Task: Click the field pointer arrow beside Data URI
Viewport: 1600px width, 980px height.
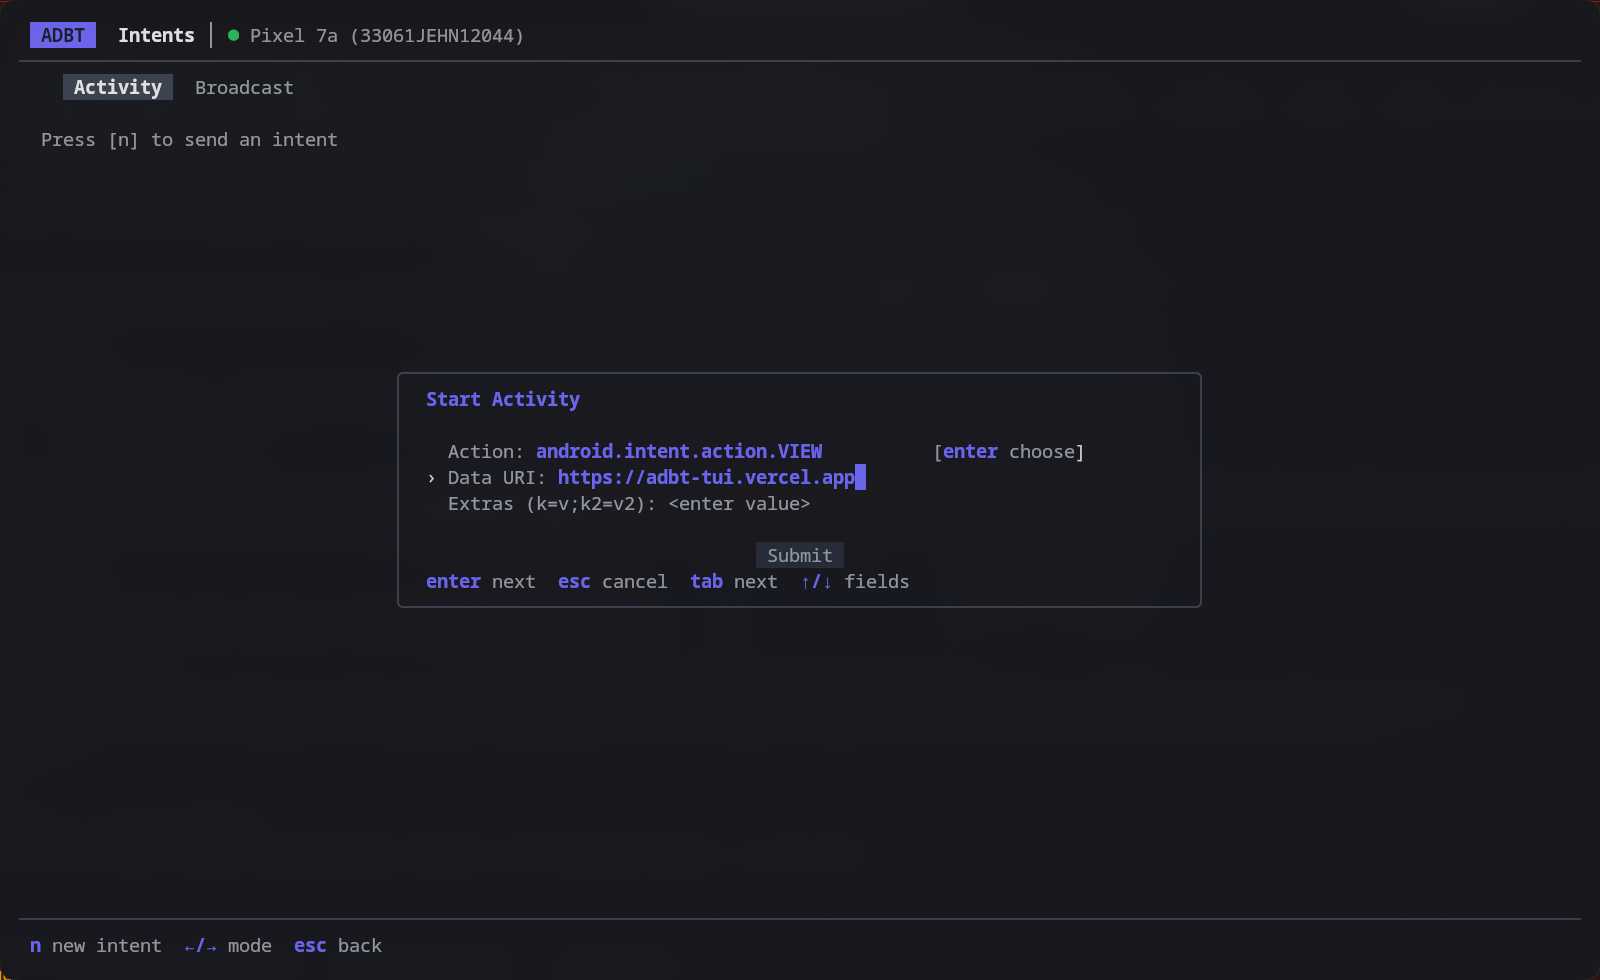Action: (431, 478)
